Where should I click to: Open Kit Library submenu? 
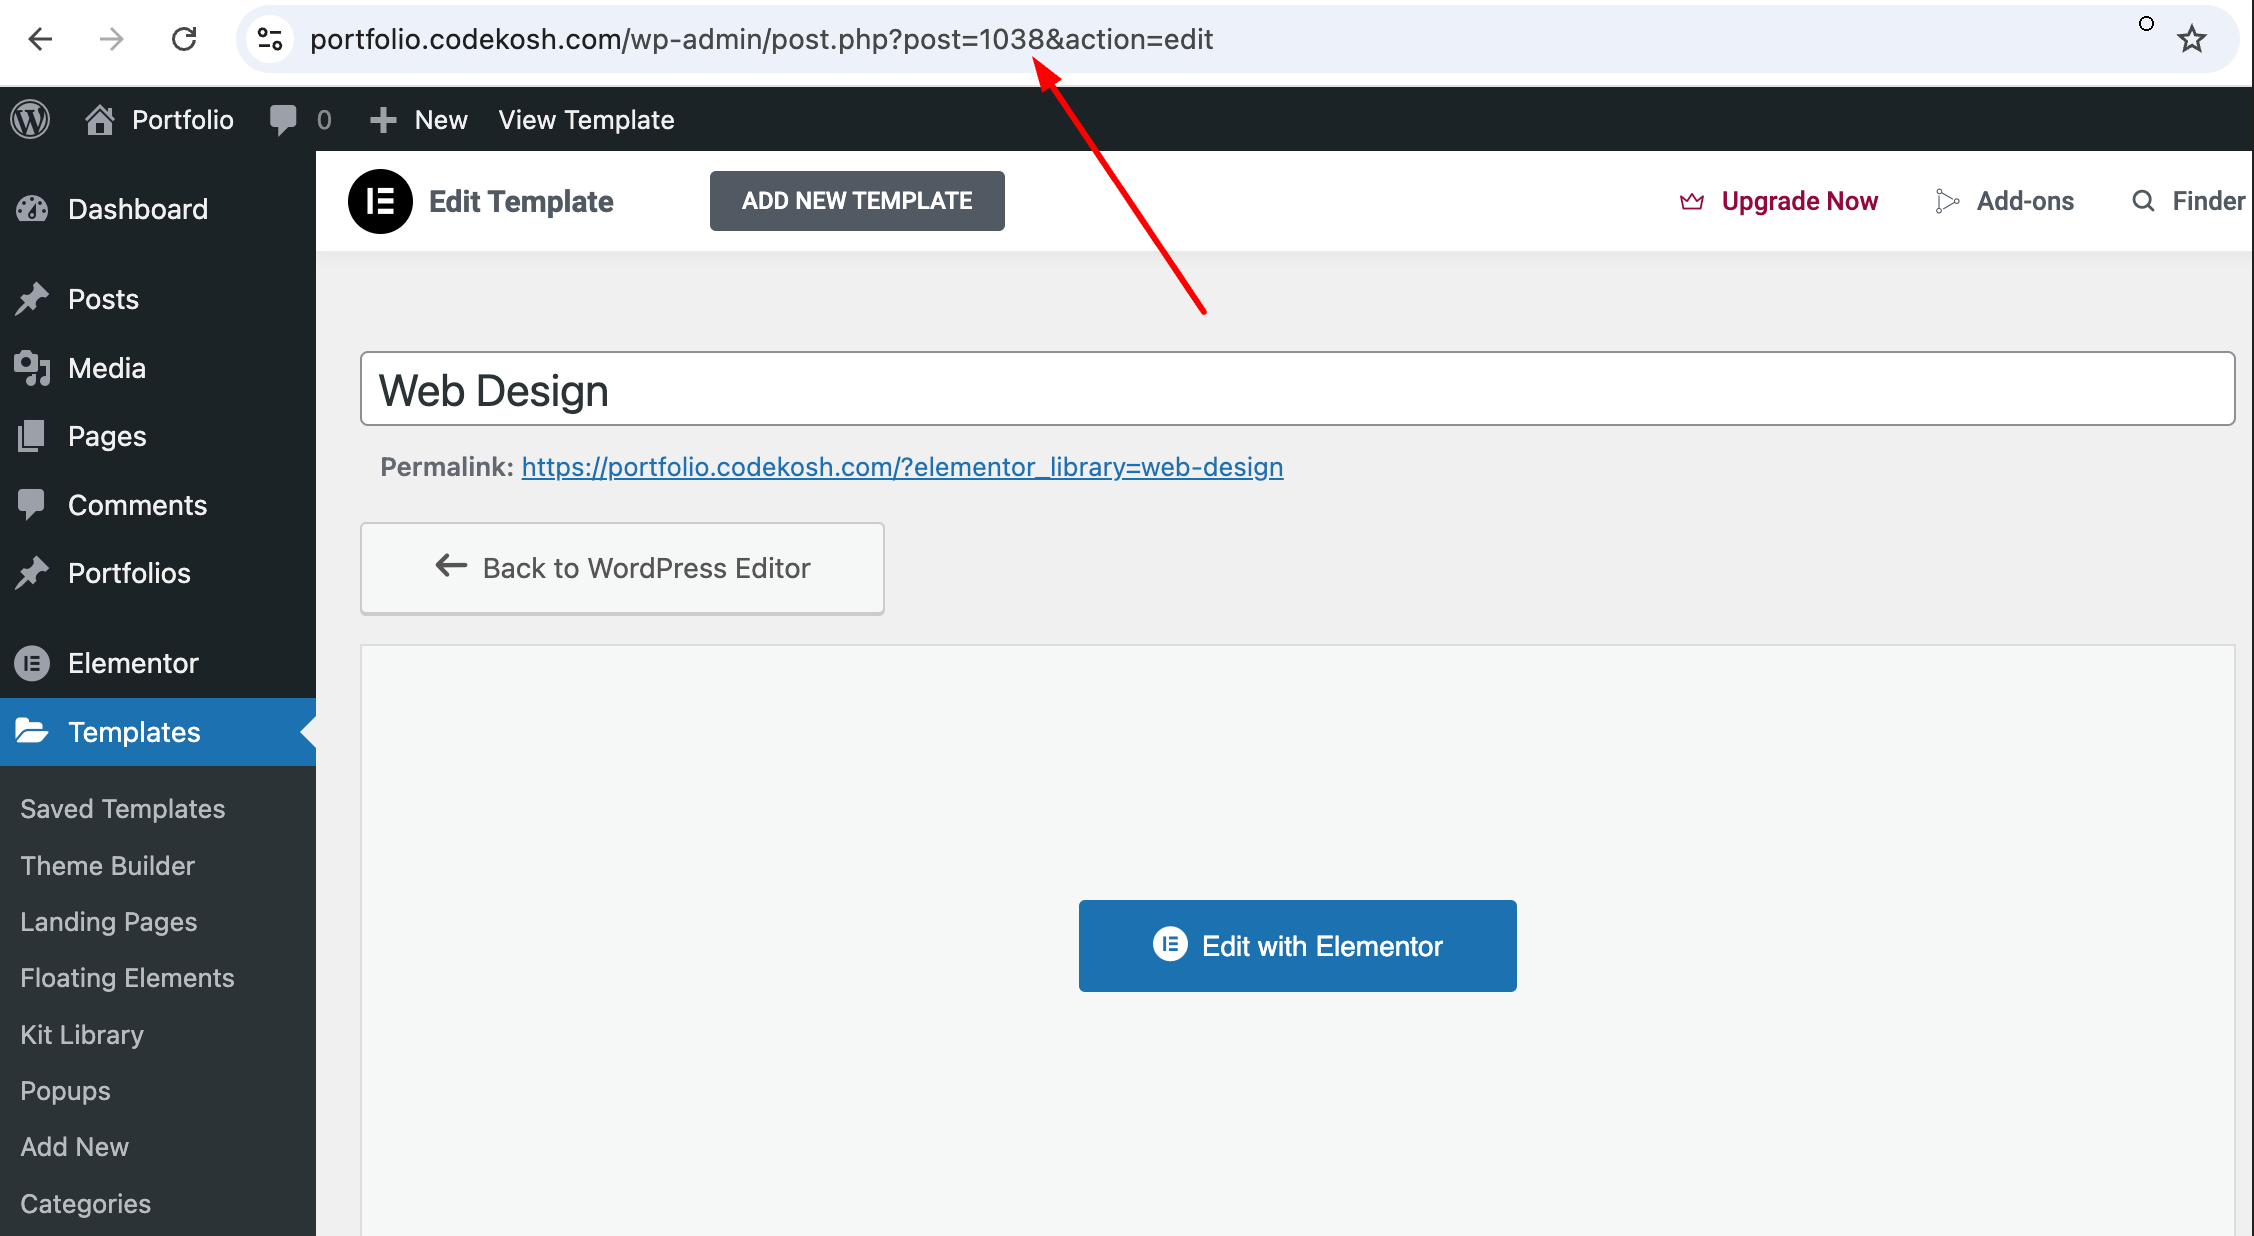(82, 1035)
